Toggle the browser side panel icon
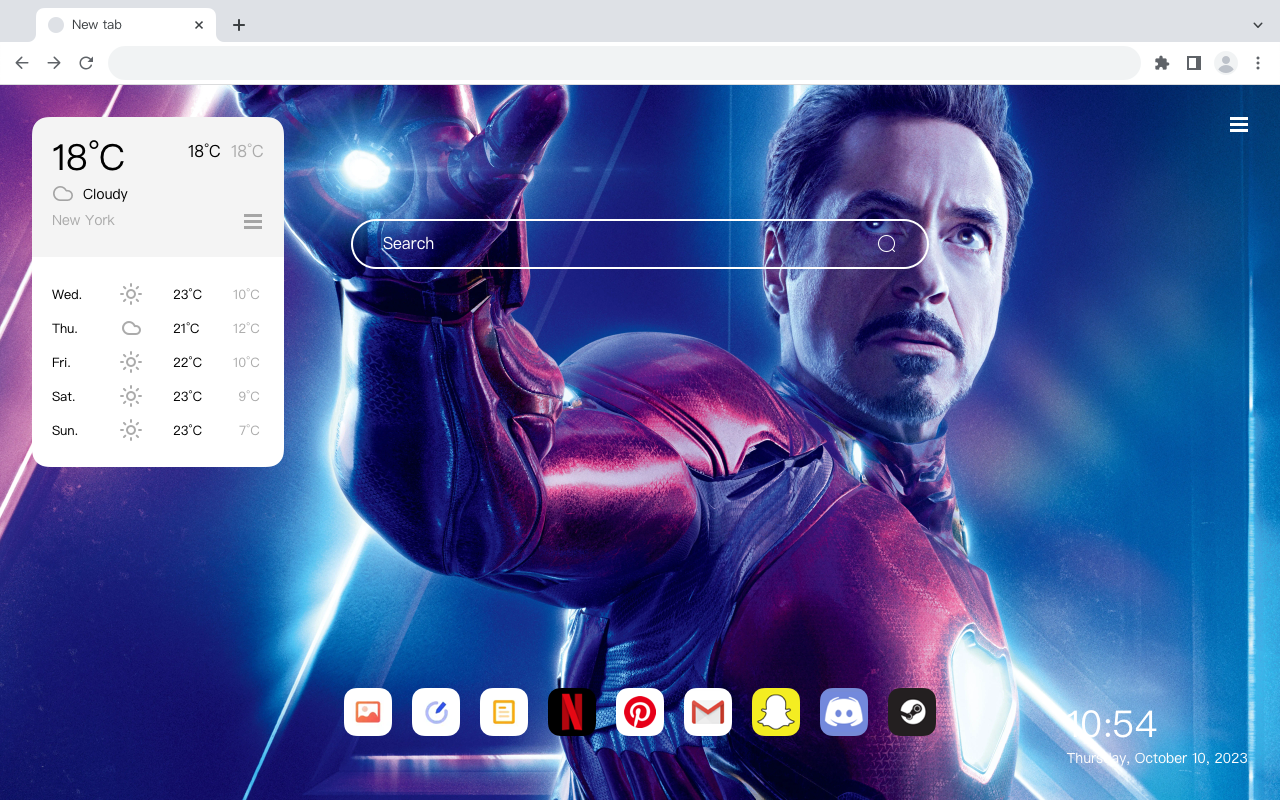This screenshot has width=1280, height=800. [1193, 63]
